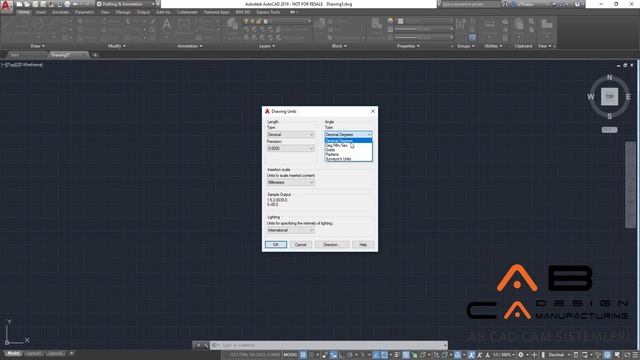
Task: Click the WCS dropdown below the ViewCube
Action: click(609, 130)
